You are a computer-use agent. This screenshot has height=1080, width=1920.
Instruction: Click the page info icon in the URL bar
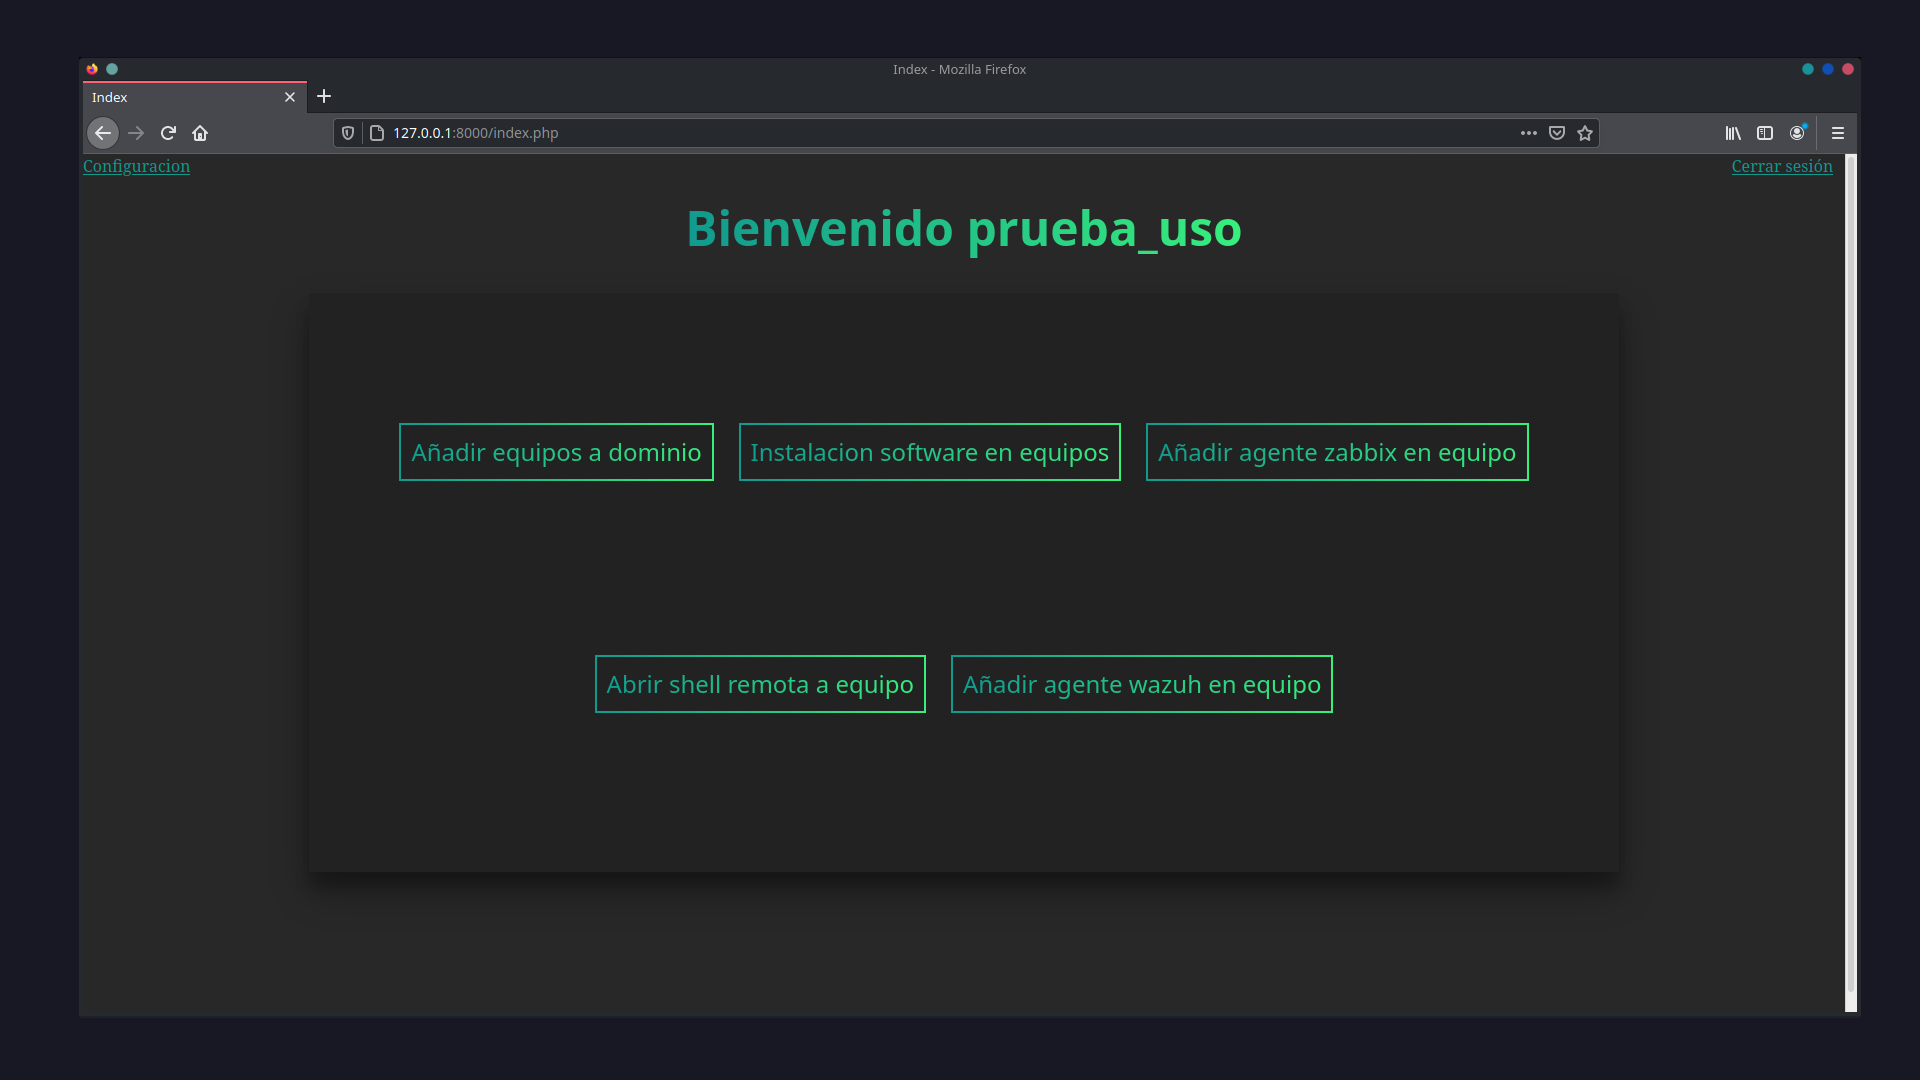click(x=377, y=133)
